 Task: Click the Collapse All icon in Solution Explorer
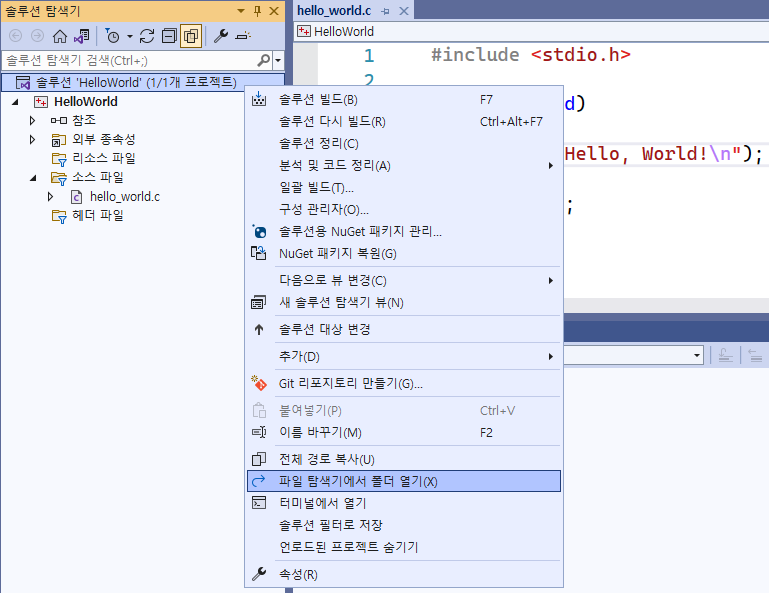coord(168,36)
